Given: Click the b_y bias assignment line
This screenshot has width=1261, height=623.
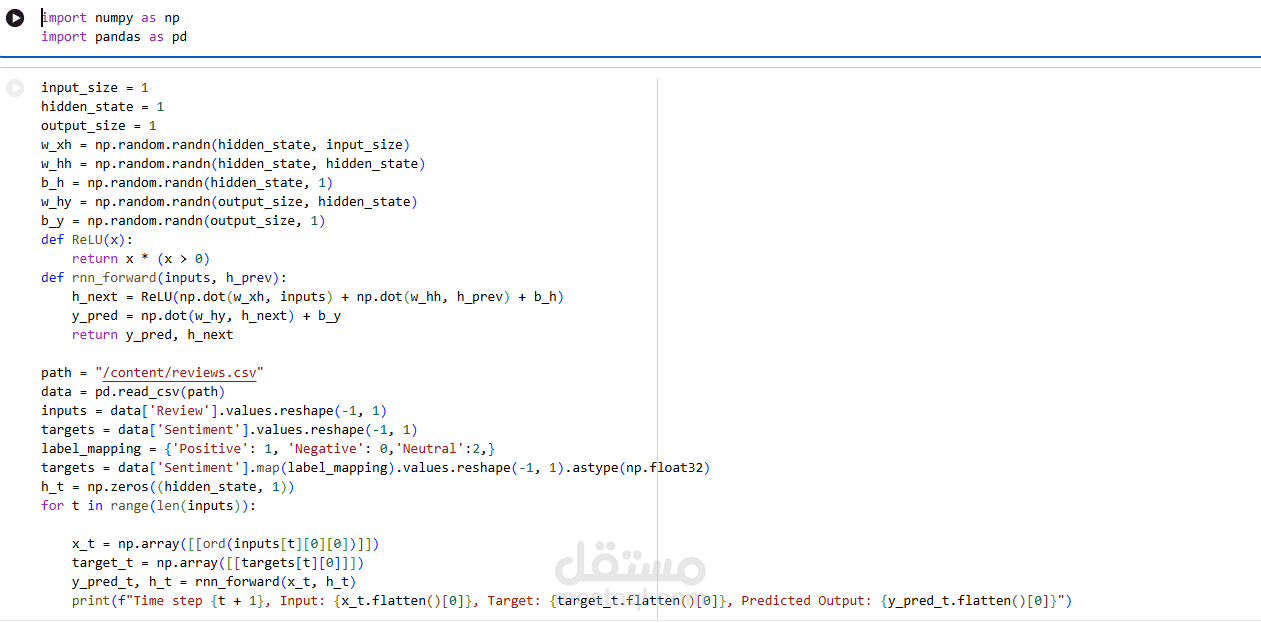Looking at the screenshot, I should 183,221.
